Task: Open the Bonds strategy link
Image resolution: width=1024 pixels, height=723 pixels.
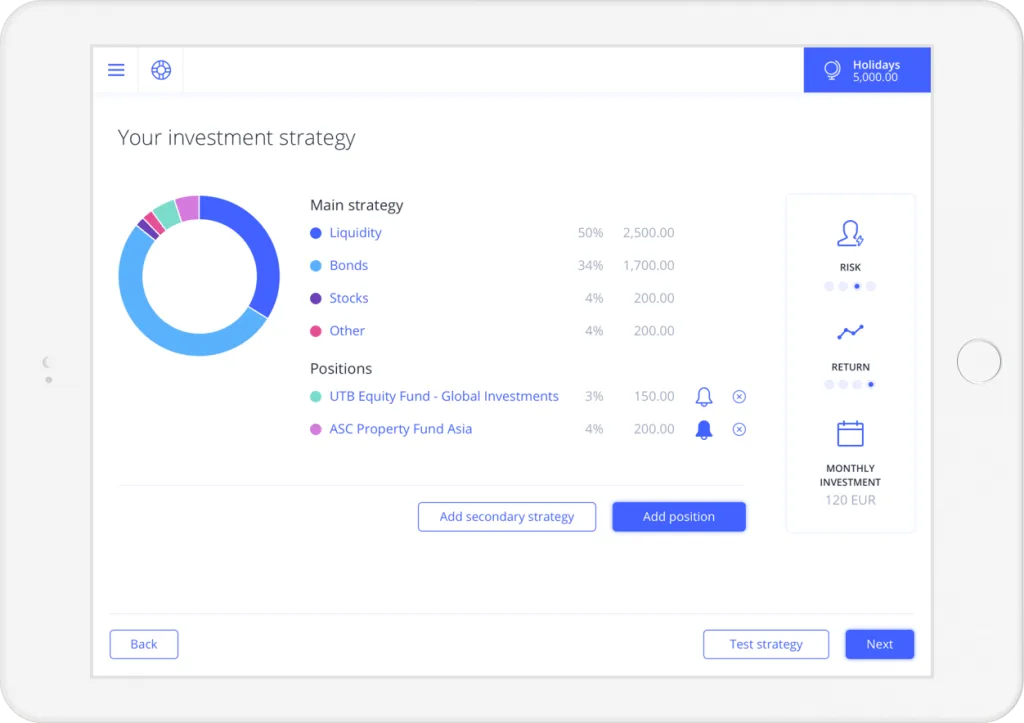Action: click(x=349, y=265)
